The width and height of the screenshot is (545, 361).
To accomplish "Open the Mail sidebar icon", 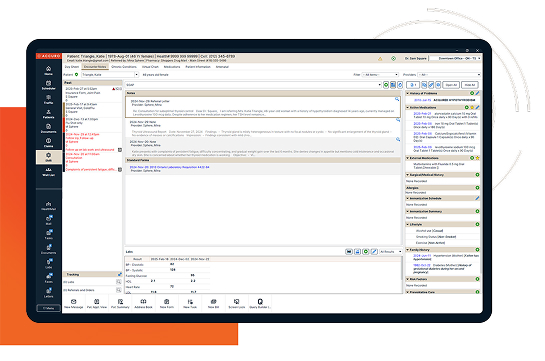I will click(49, 220).
